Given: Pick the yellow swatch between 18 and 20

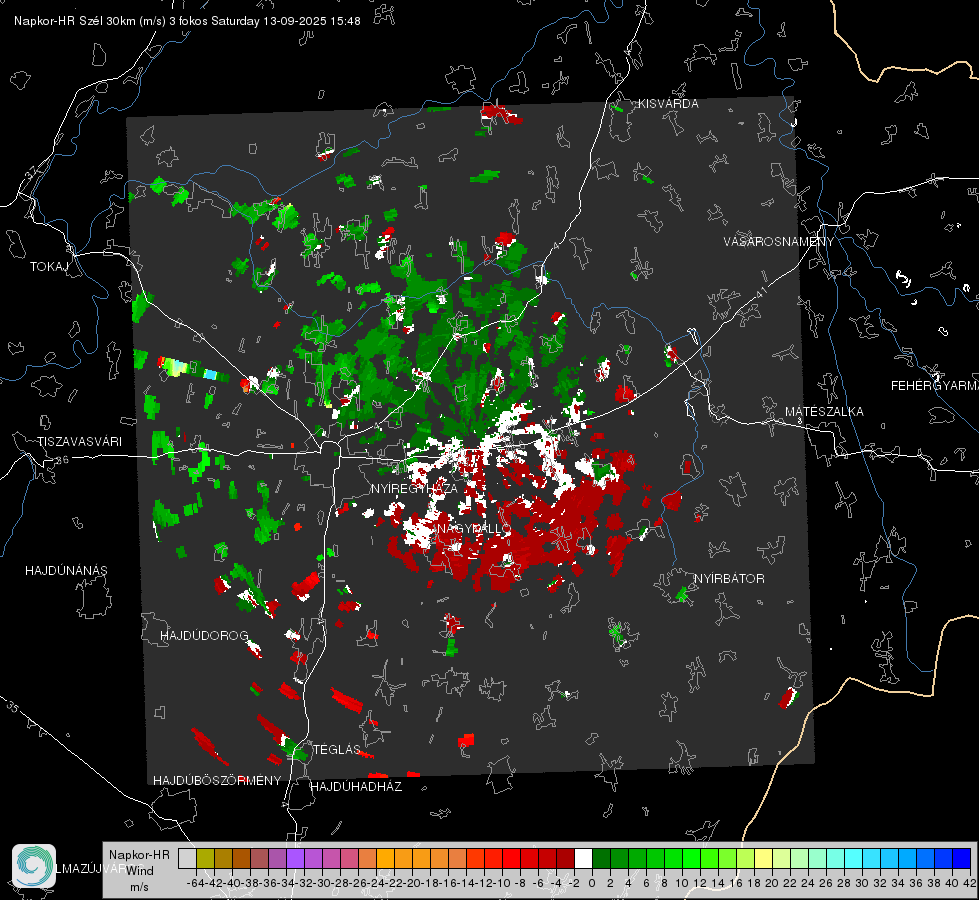Looking at the screenshot, I should [x=764, y=858].
